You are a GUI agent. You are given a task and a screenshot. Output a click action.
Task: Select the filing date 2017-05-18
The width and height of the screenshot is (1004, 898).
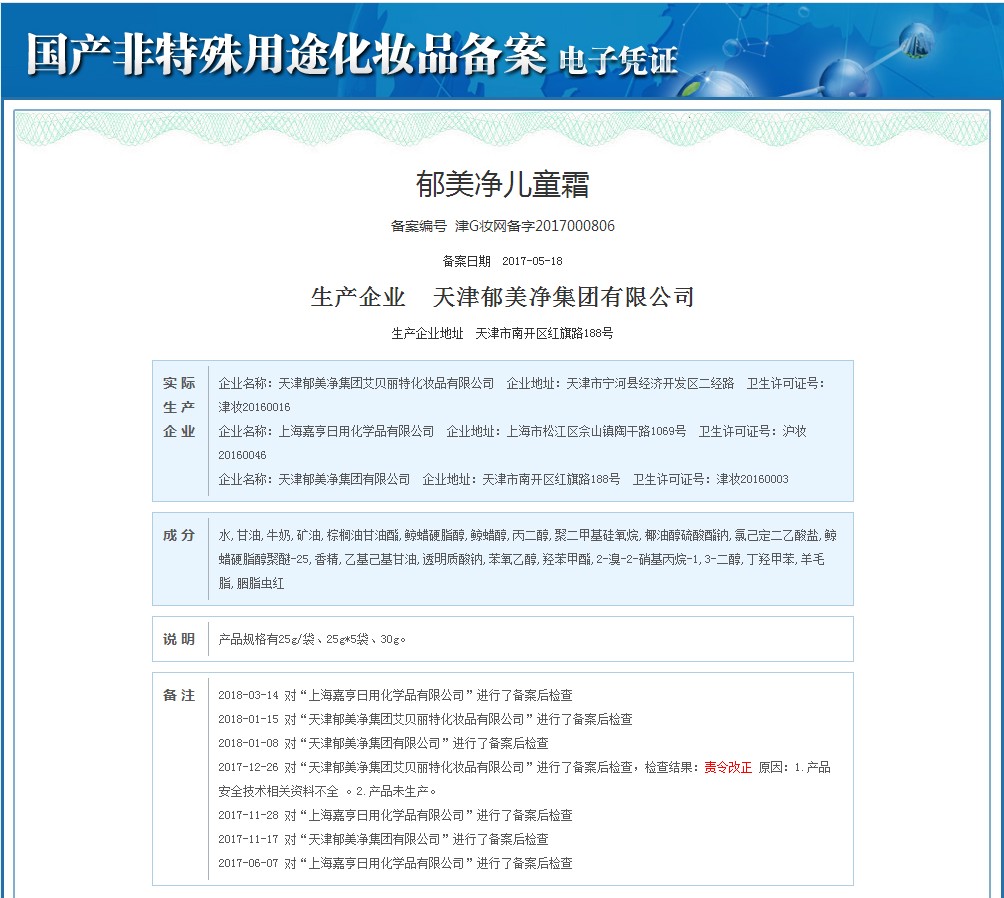532,261
